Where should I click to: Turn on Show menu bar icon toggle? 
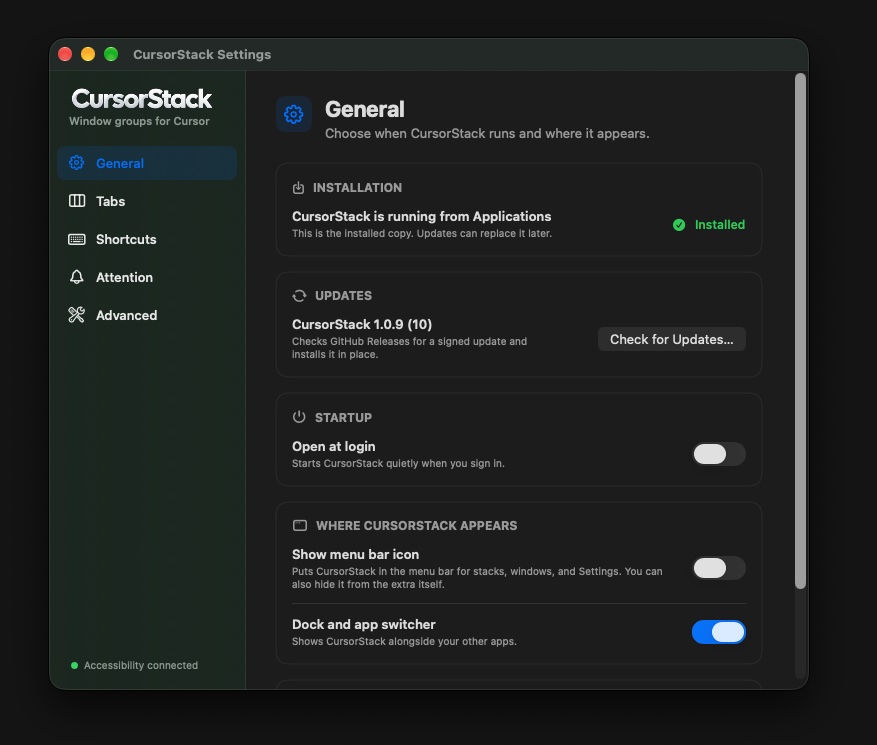click(719, 568)
